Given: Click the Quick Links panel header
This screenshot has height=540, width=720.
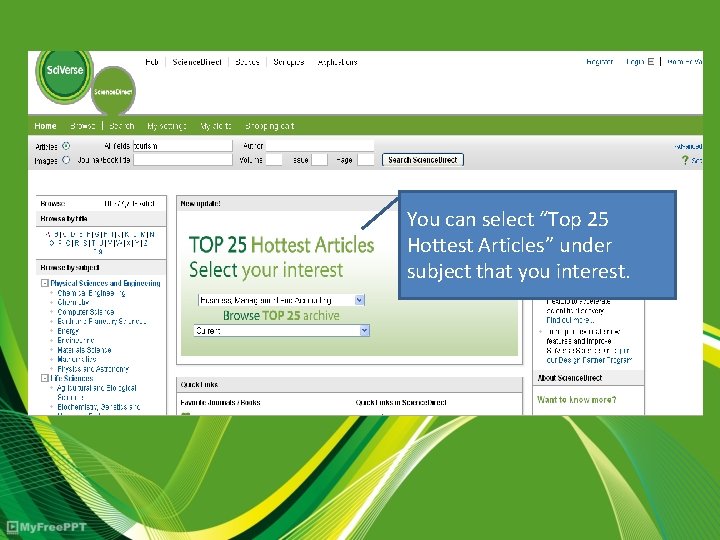Looking at the screenshot, I should (349, 385).
